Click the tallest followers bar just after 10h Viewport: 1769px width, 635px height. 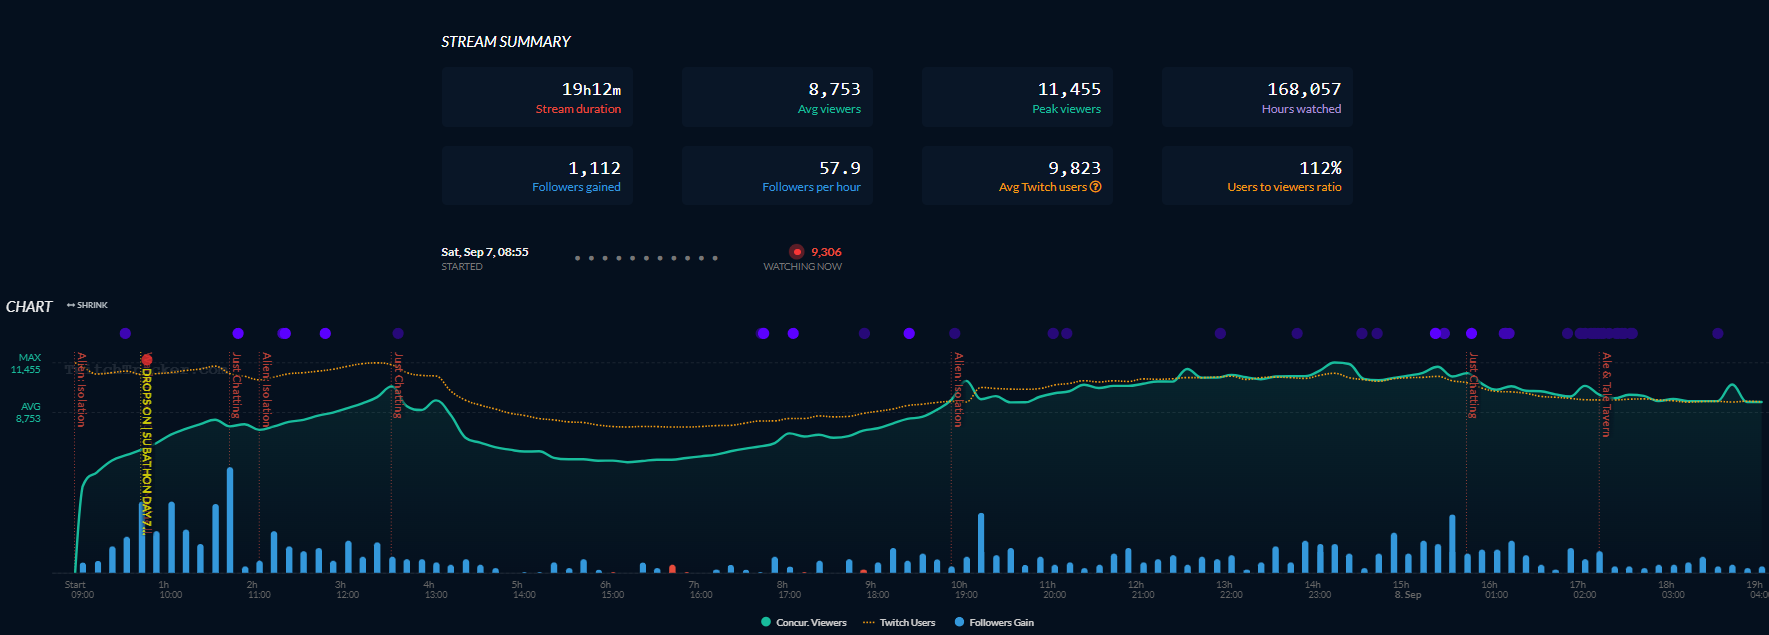pos(981,542)
